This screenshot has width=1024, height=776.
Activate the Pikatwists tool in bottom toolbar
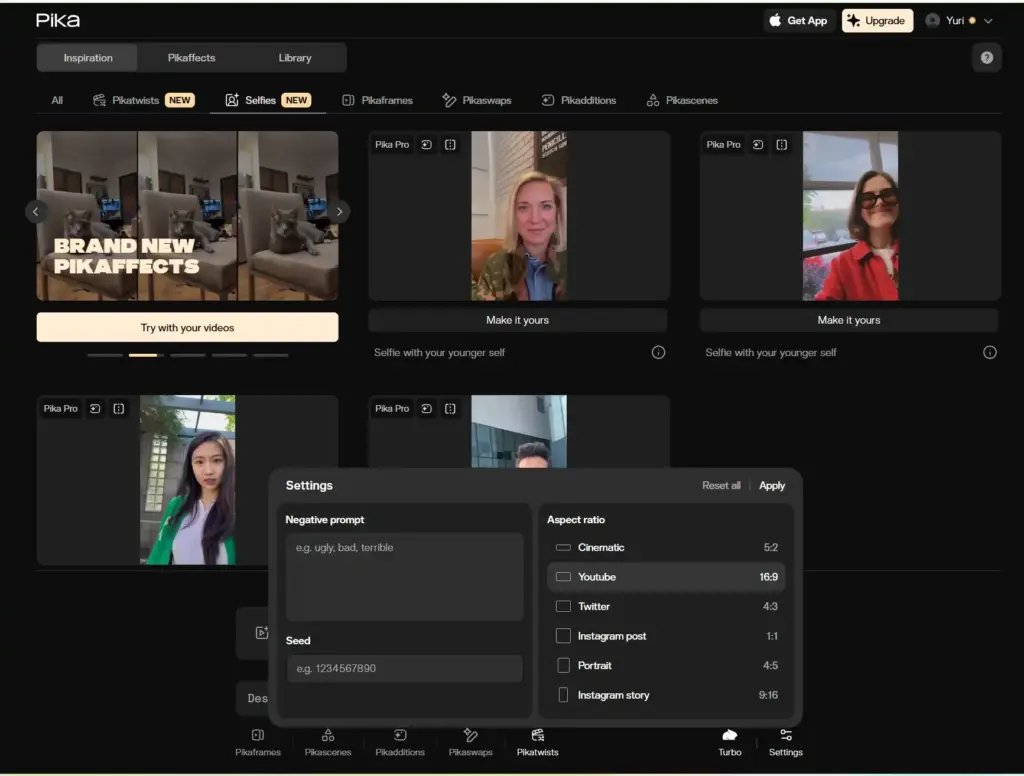(x=537, y=735)
